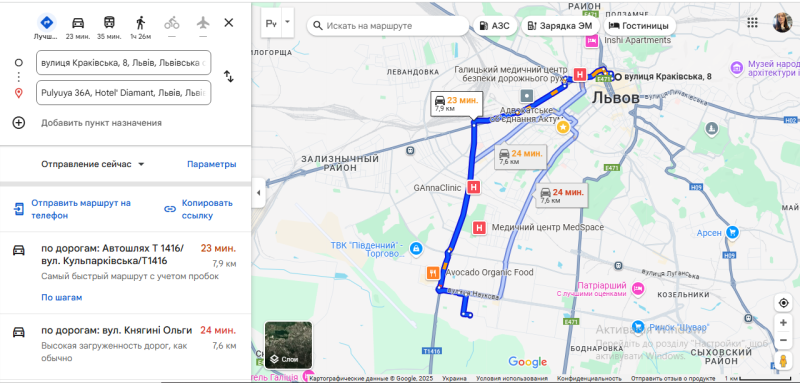800x383 pixels.
Task: Open route 'Параметры' options
Action: [x=212, y=164]
